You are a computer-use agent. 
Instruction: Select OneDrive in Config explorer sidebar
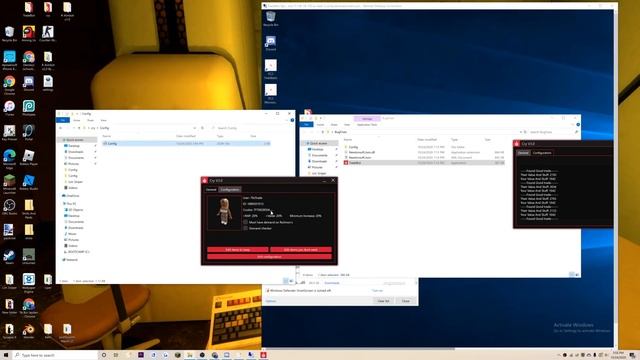pyautogui.click(x=72, y=196)
